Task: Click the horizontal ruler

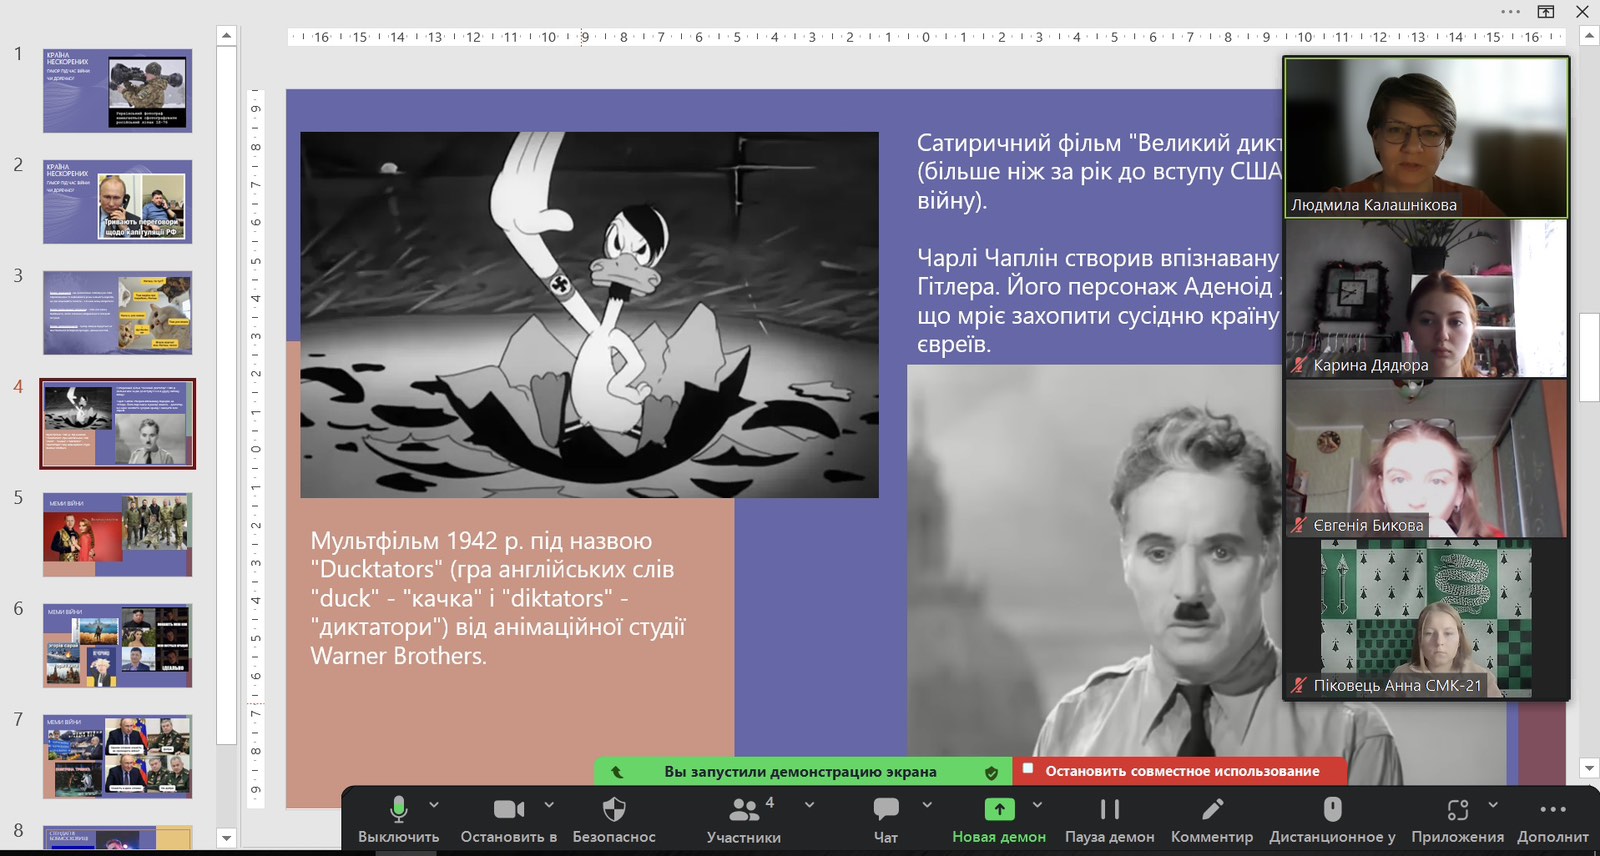Action: [926, 37]
